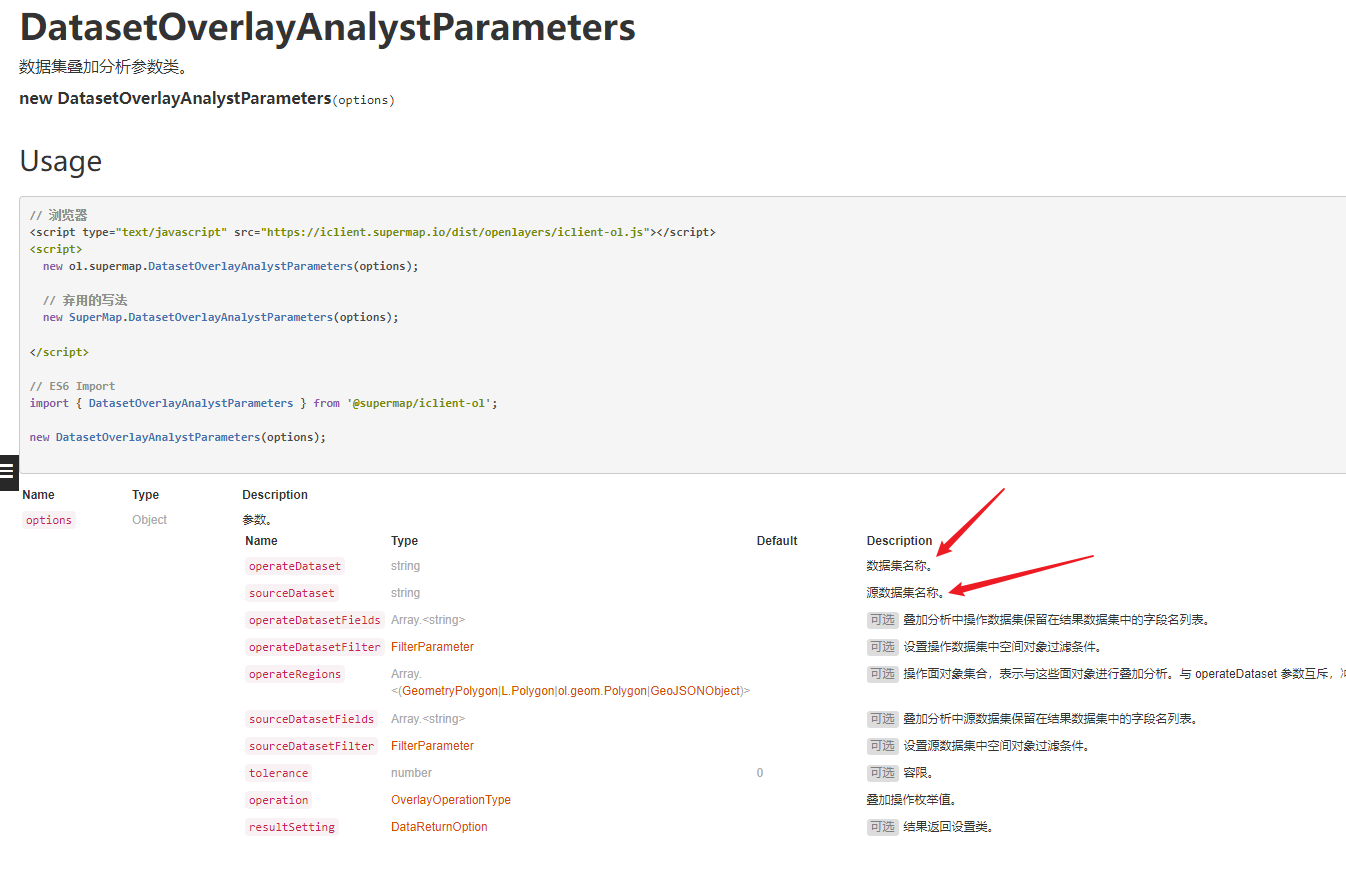Click the number type of tolerance
The height and width of the screenshot is (873, 1346).
[411, 773]
